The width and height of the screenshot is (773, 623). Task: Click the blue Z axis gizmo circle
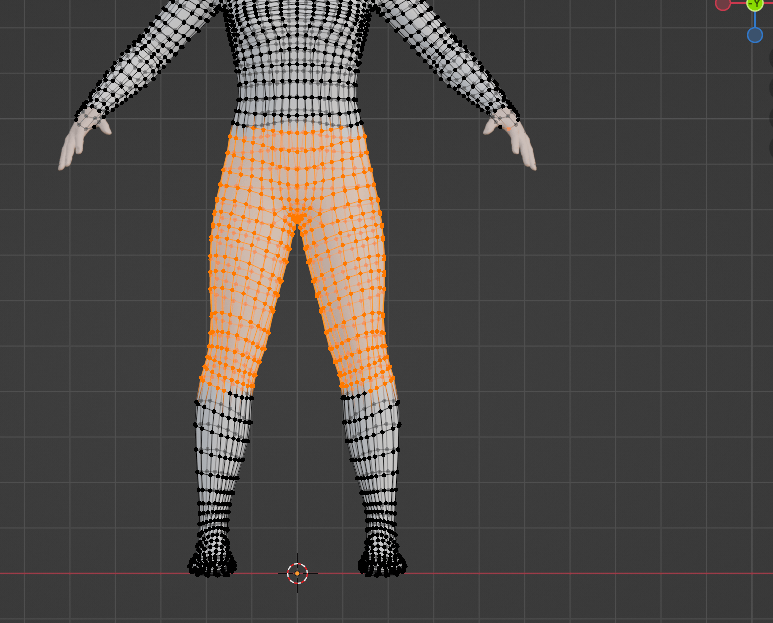tap(755, 35)
